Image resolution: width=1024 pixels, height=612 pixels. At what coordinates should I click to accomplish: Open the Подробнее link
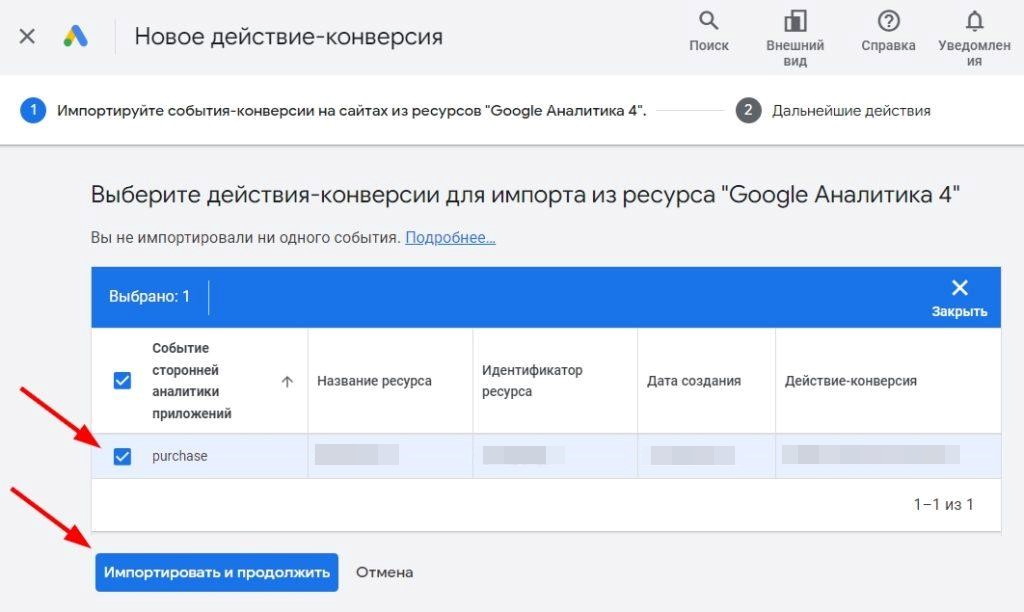click(454, 237)
